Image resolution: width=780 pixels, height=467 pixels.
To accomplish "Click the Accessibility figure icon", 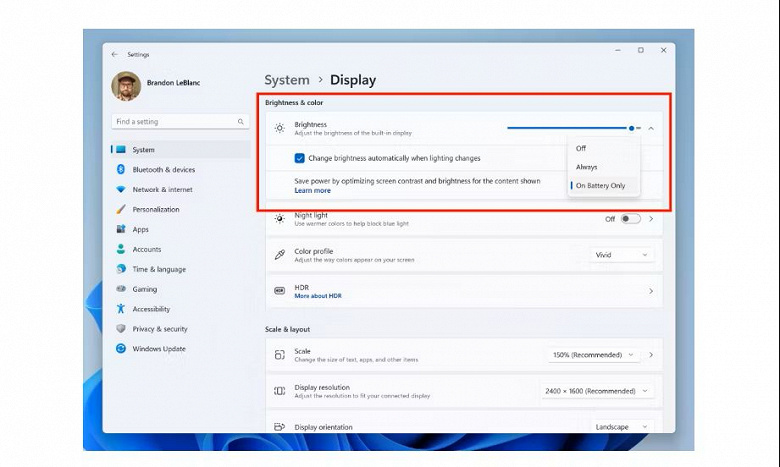I will tap(121, 309).
